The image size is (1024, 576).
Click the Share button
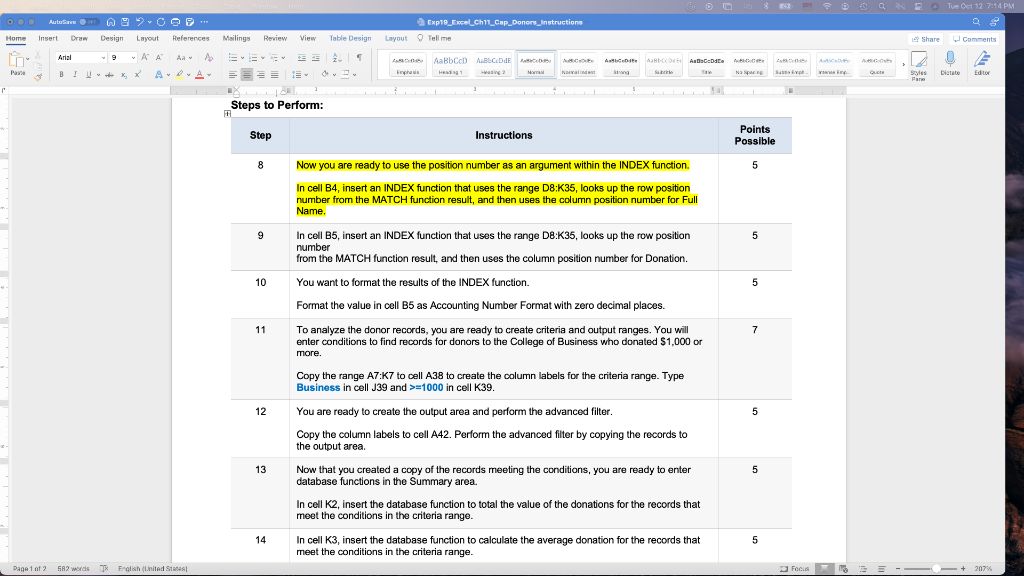click(x=925, y=38)
